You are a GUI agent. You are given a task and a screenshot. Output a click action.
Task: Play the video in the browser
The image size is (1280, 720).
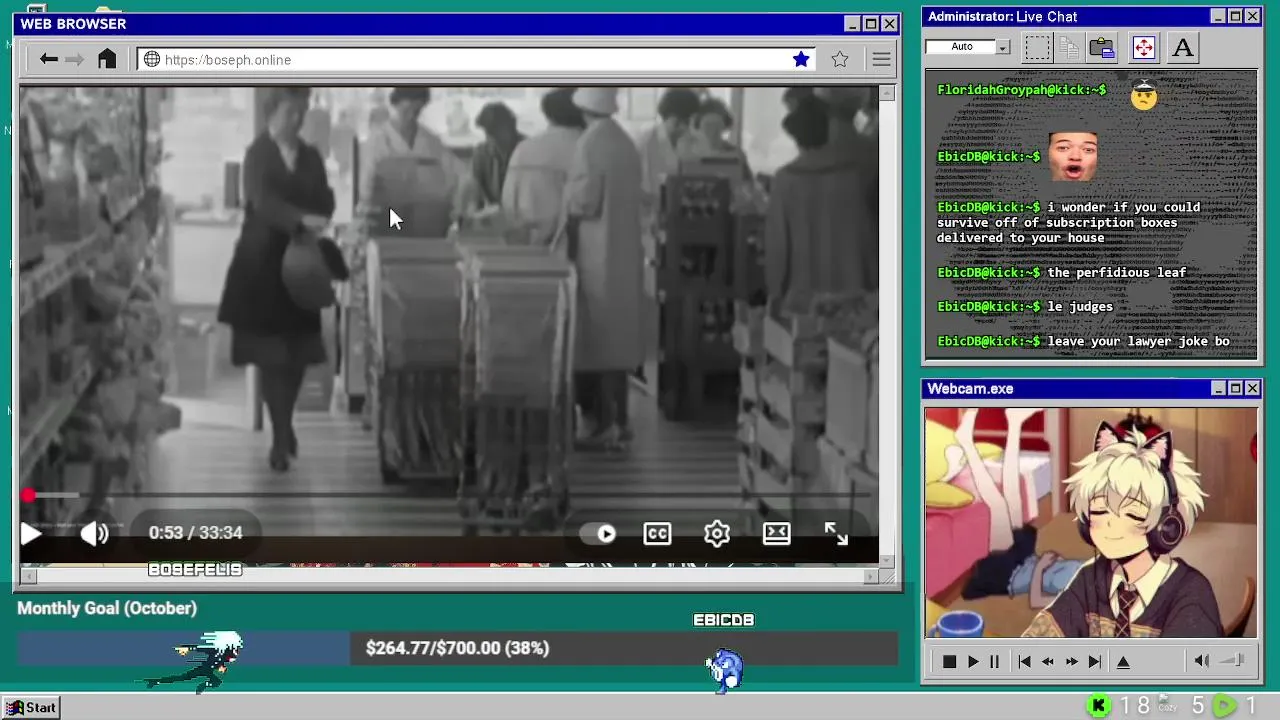pyautogui.click(x=31, y=534)
